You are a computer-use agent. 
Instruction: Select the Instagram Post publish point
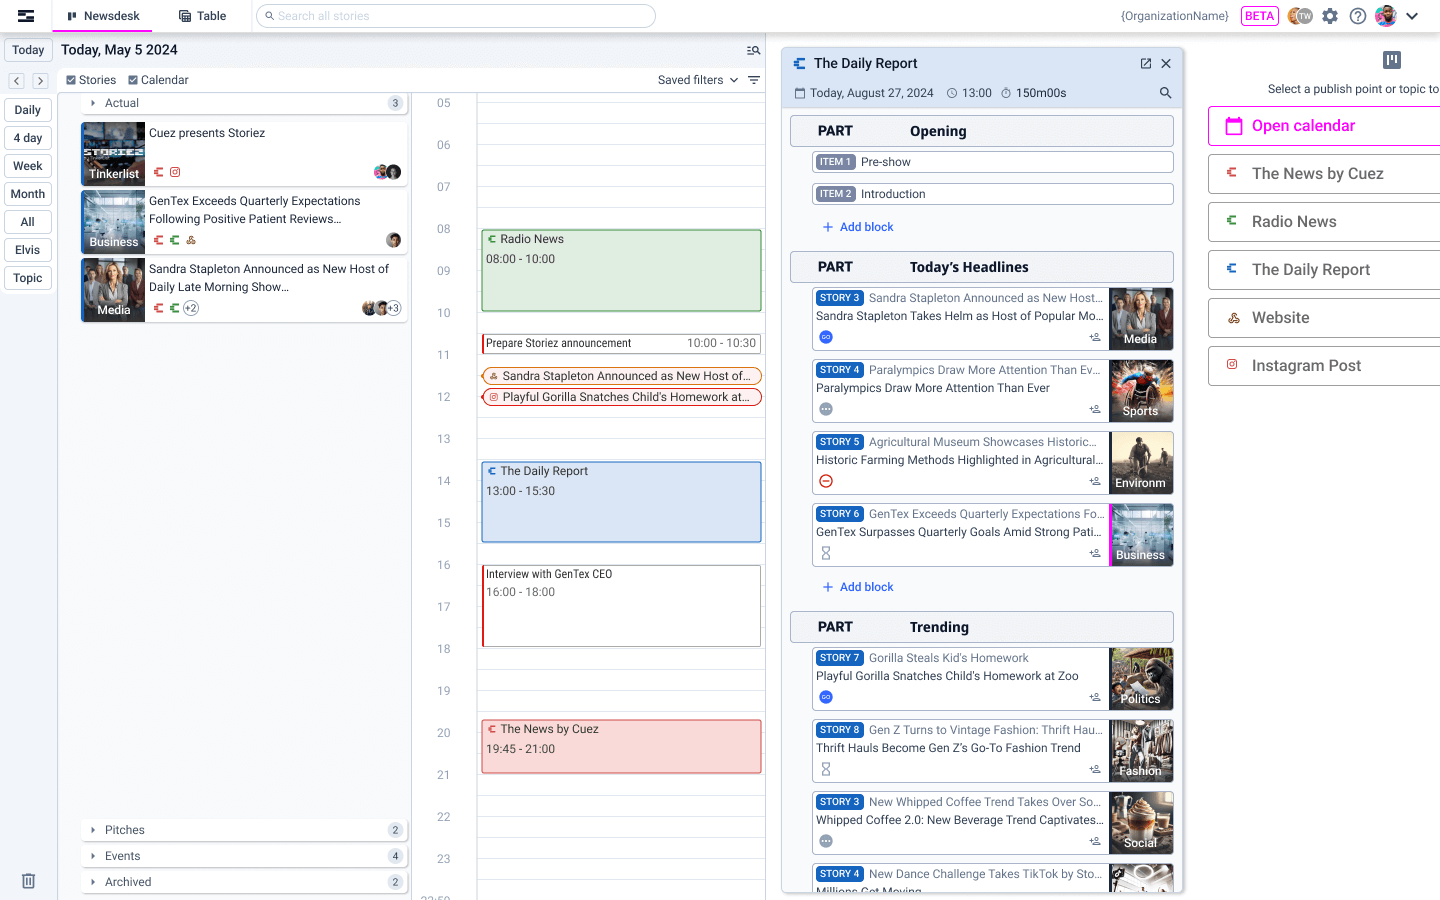(x=1324, y=366)
